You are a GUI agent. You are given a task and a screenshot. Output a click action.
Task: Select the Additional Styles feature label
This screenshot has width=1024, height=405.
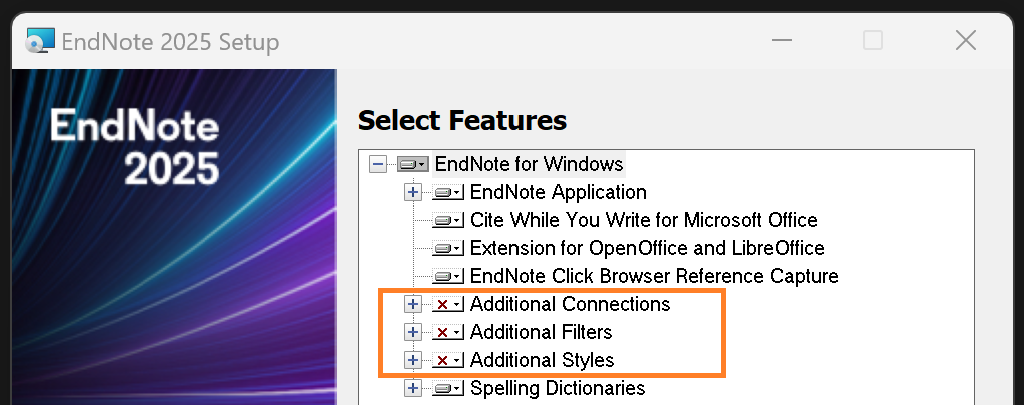541,360
